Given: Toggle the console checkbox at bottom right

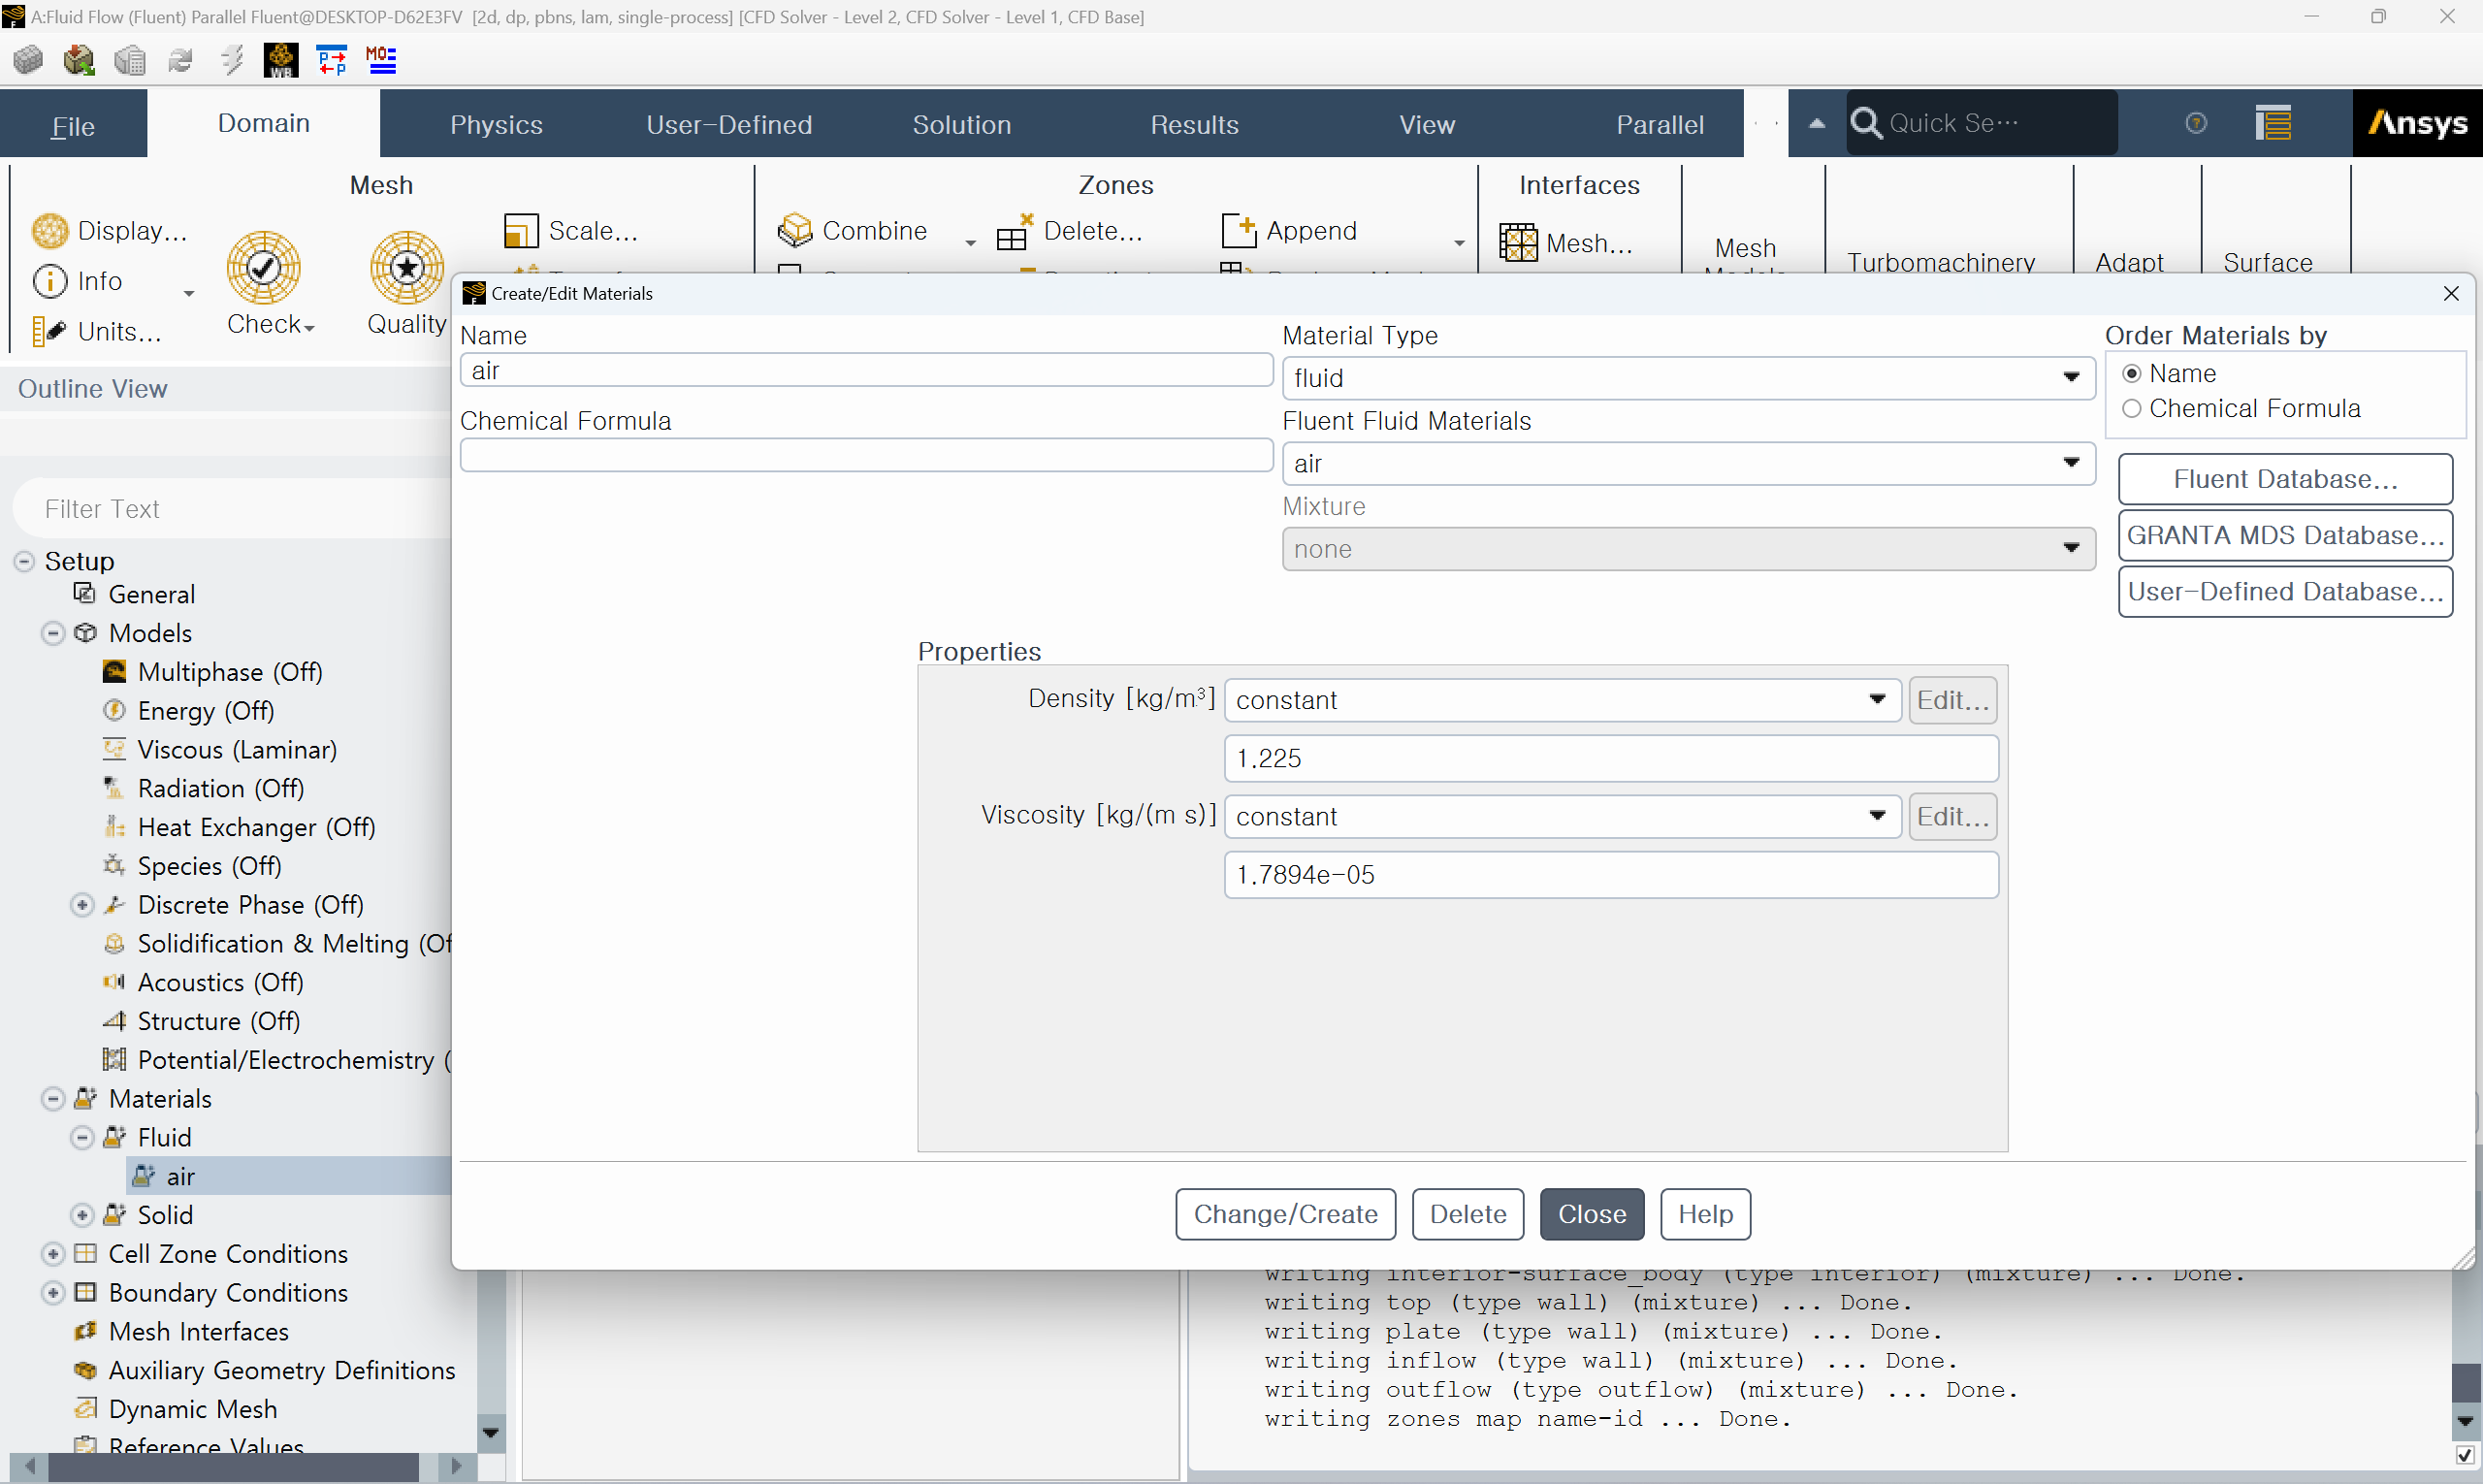Looking at the screenshot, I should [x=2465, y=1455].
